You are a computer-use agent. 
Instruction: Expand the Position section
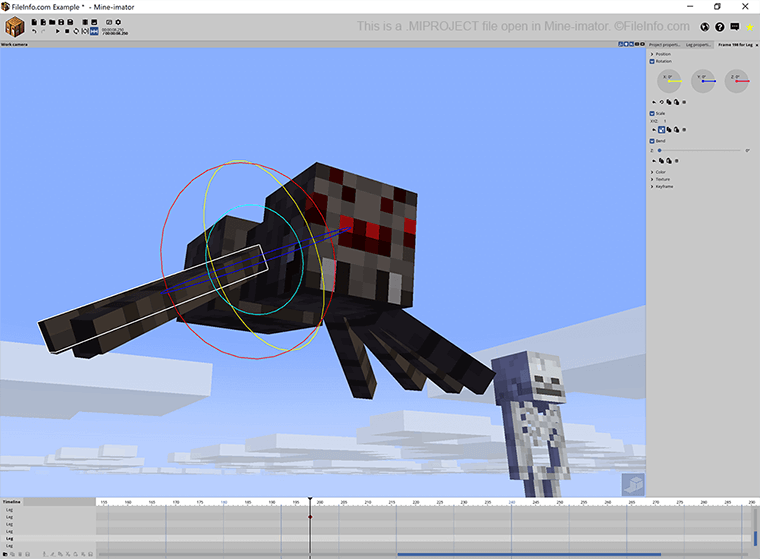653,54
